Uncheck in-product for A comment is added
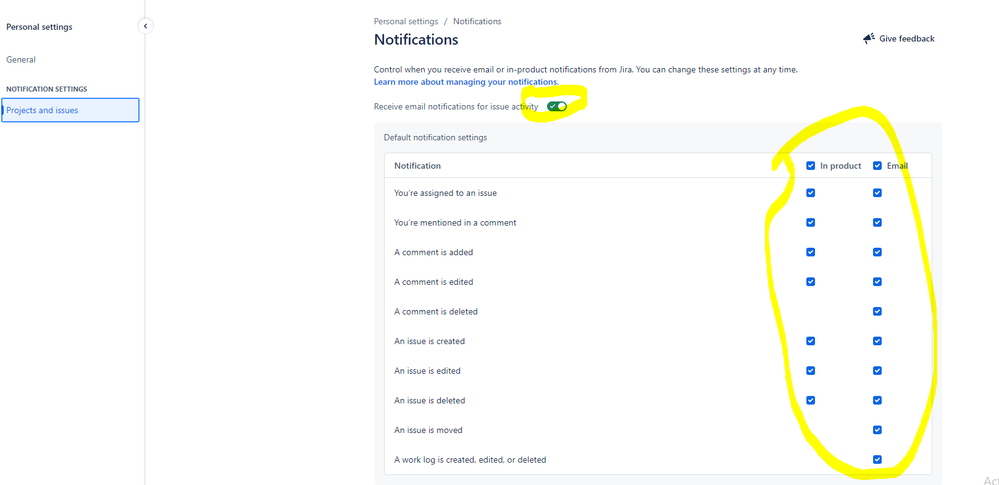The width and height of the screenshot is (999, 485). 810,252
